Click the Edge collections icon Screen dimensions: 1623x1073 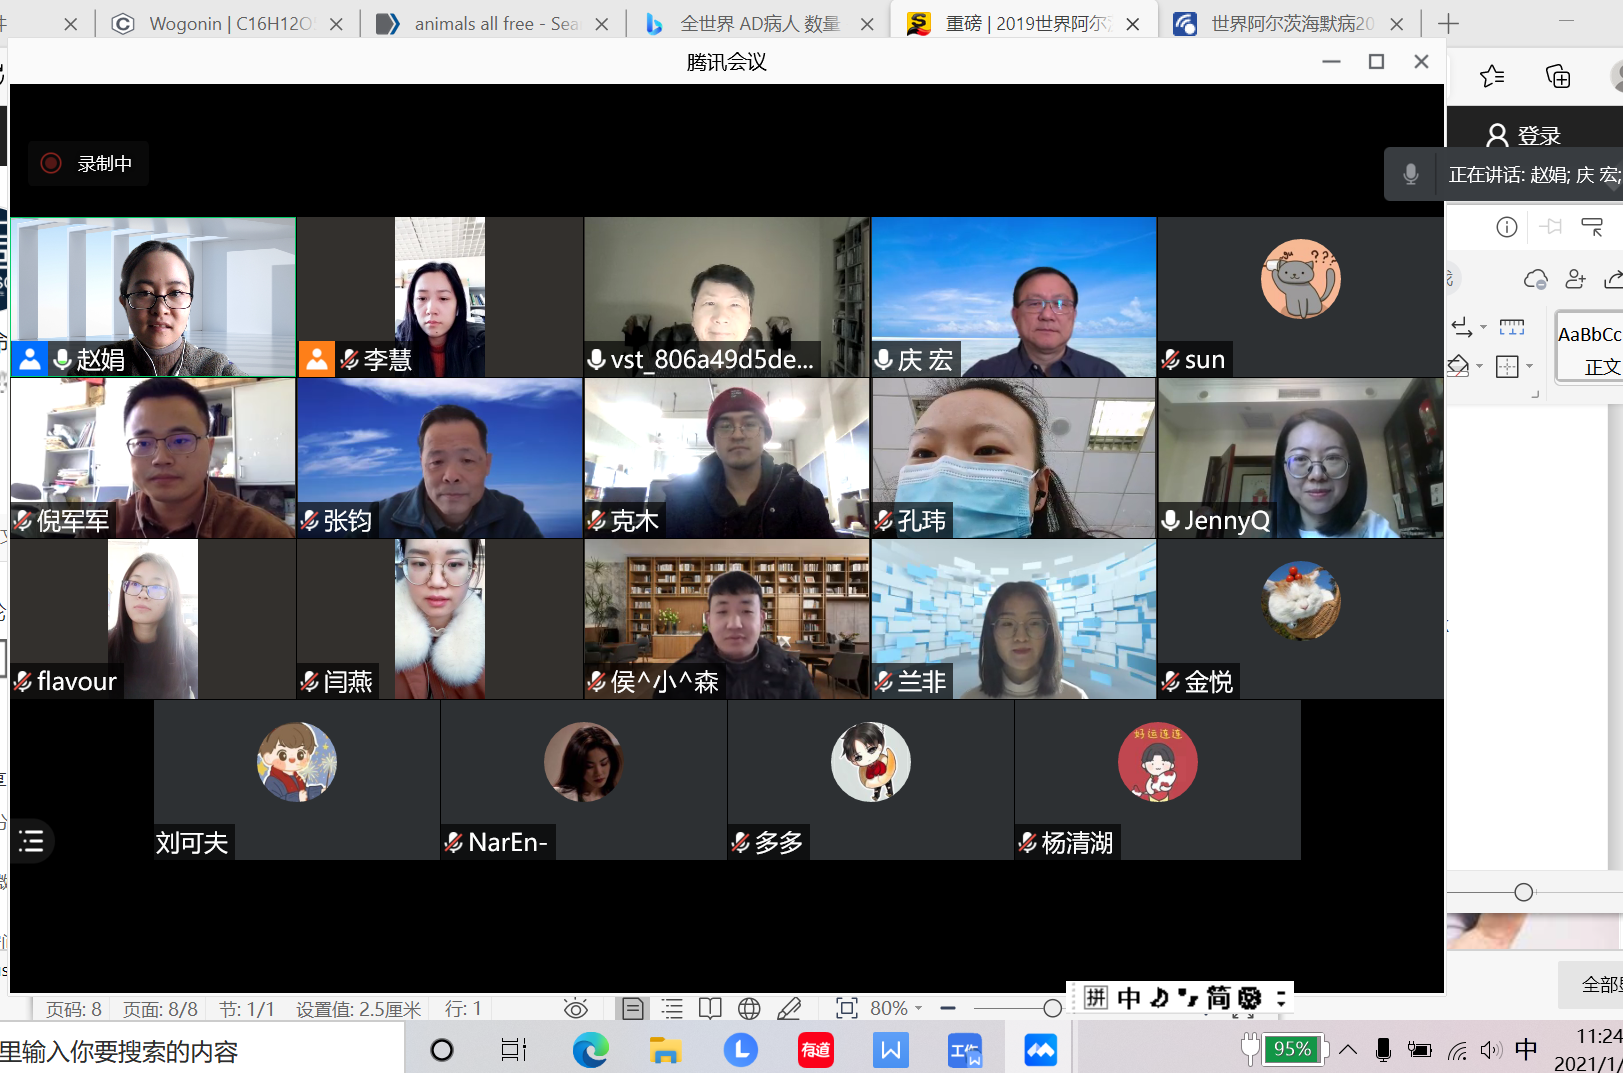(1557, 77)
